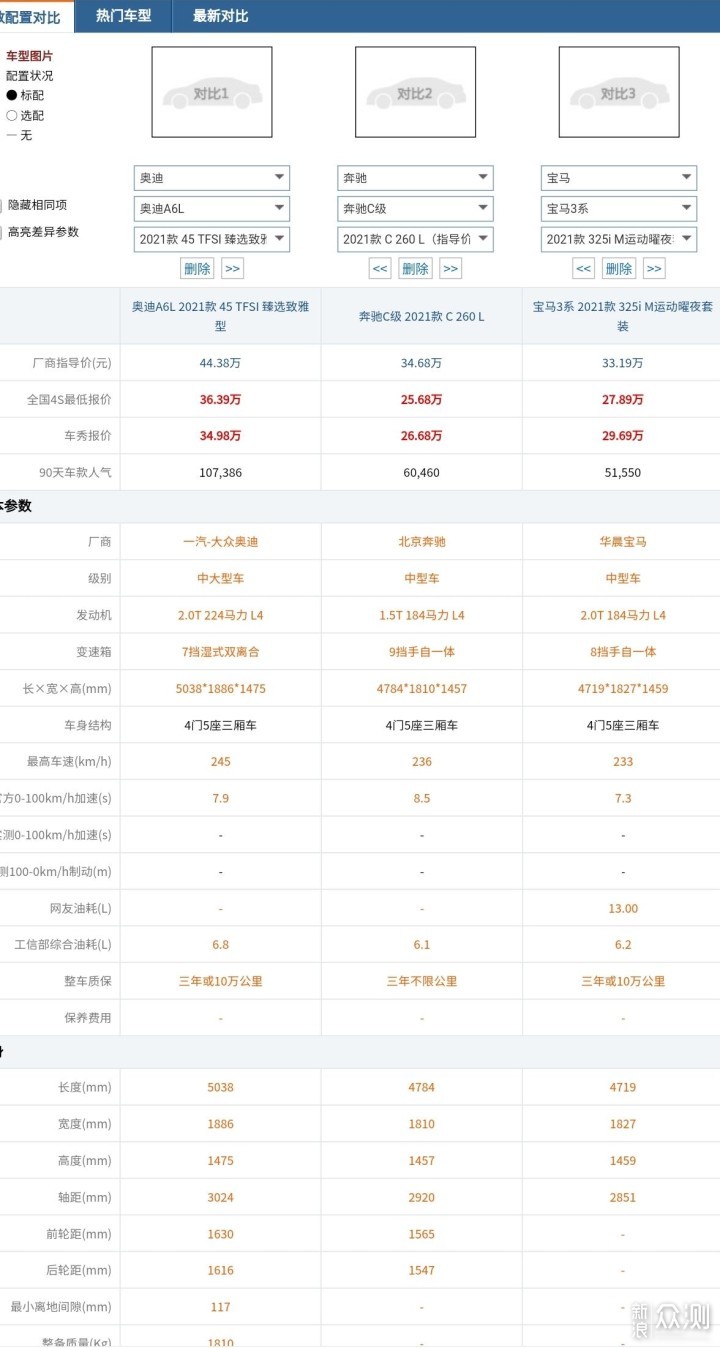720x1348 pixels.
Task: Toggle the 高亮差异参数 checkbox
Action: (x=1, y=232)
